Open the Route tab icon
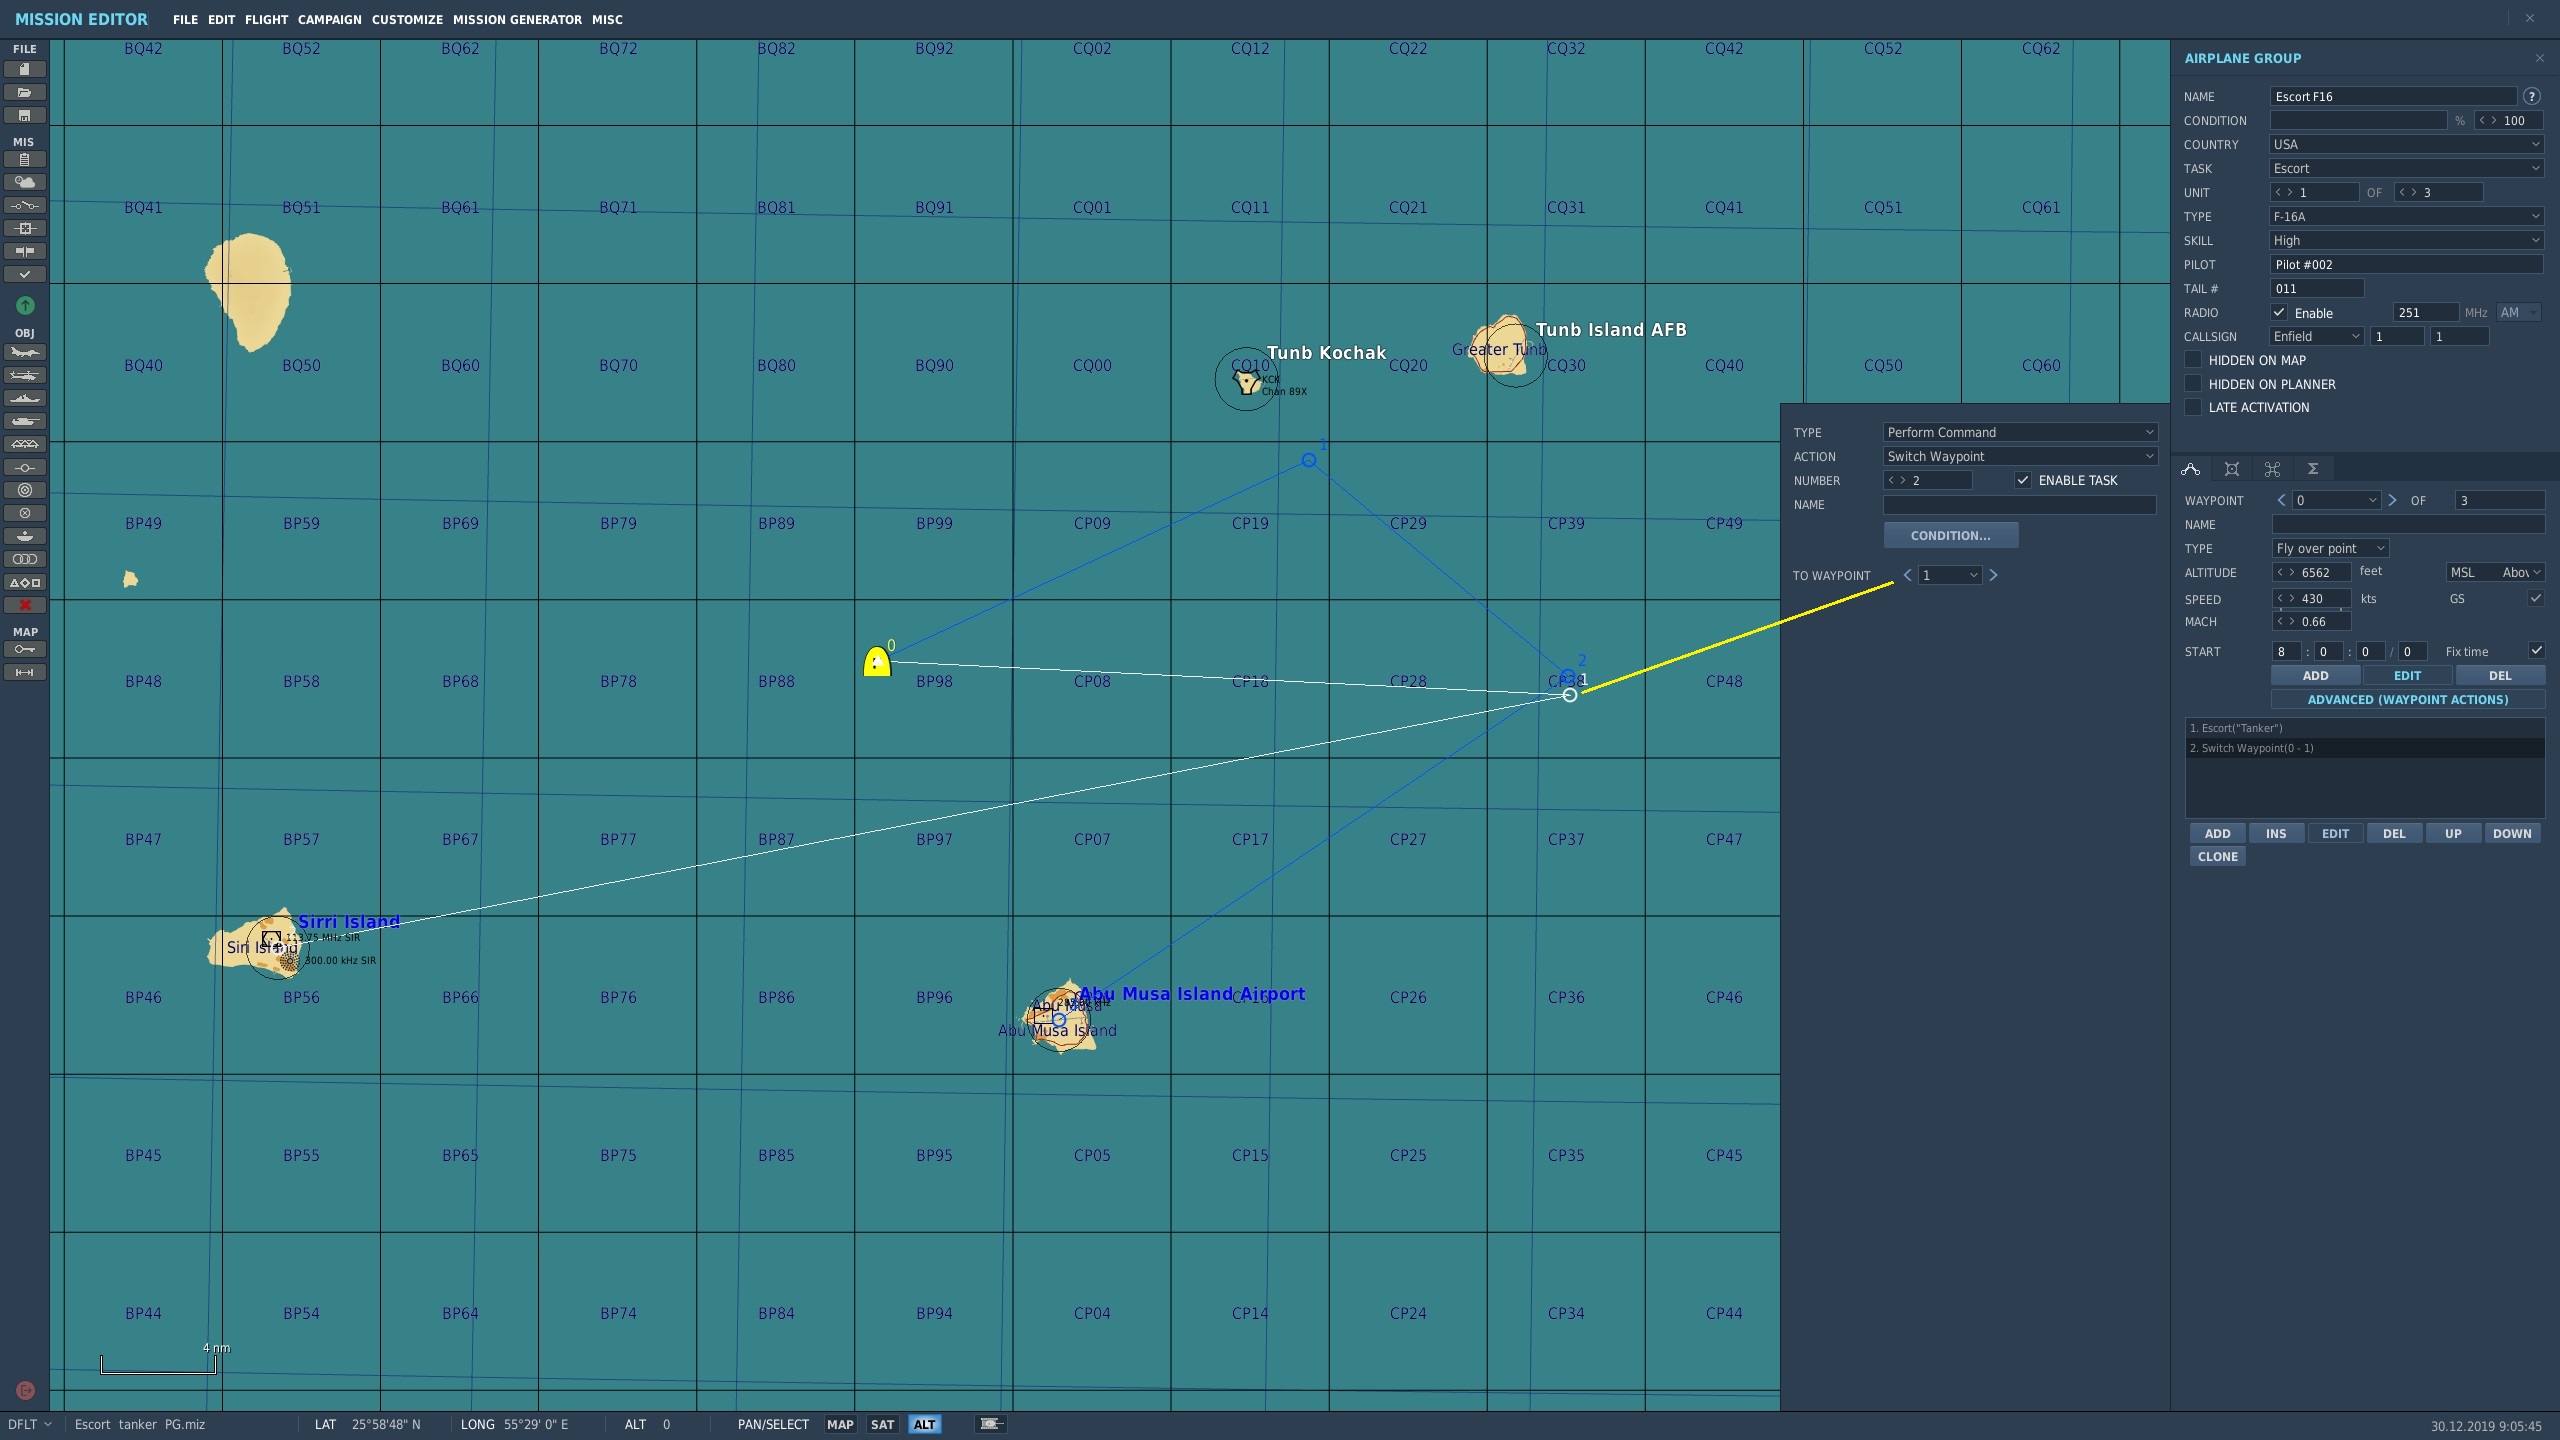 coord(2191,469)
